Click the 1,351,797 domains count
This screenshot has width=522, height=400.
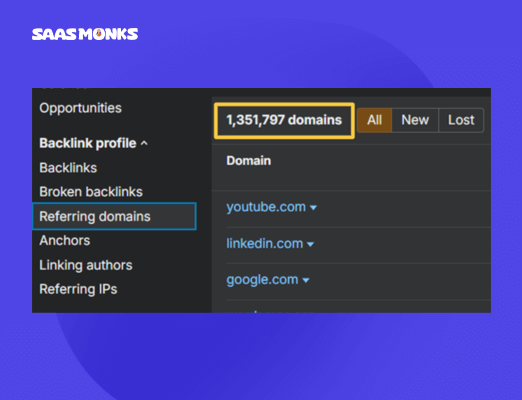coord(284,120)
